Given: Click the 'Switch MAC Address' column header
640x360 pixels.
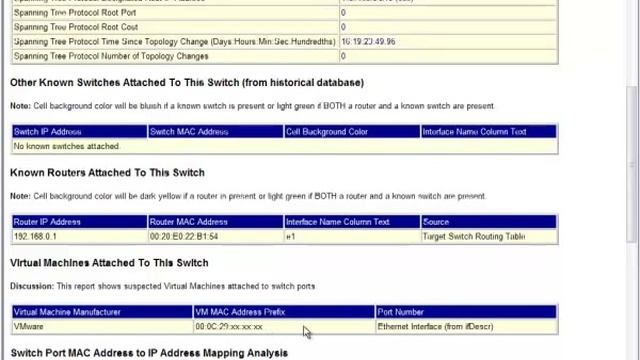Looking at the screenshot, I should (216, 132).
